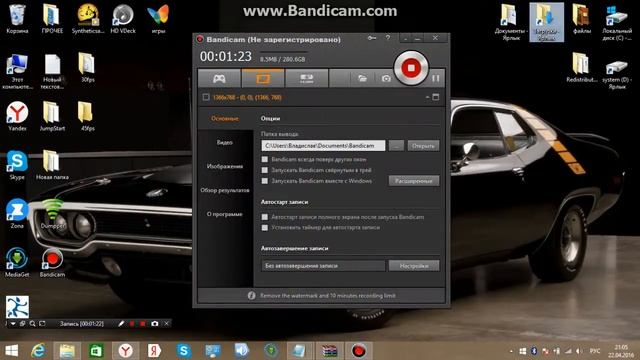Click magnifier icon on recording mini bar

(x=32, y=324)
